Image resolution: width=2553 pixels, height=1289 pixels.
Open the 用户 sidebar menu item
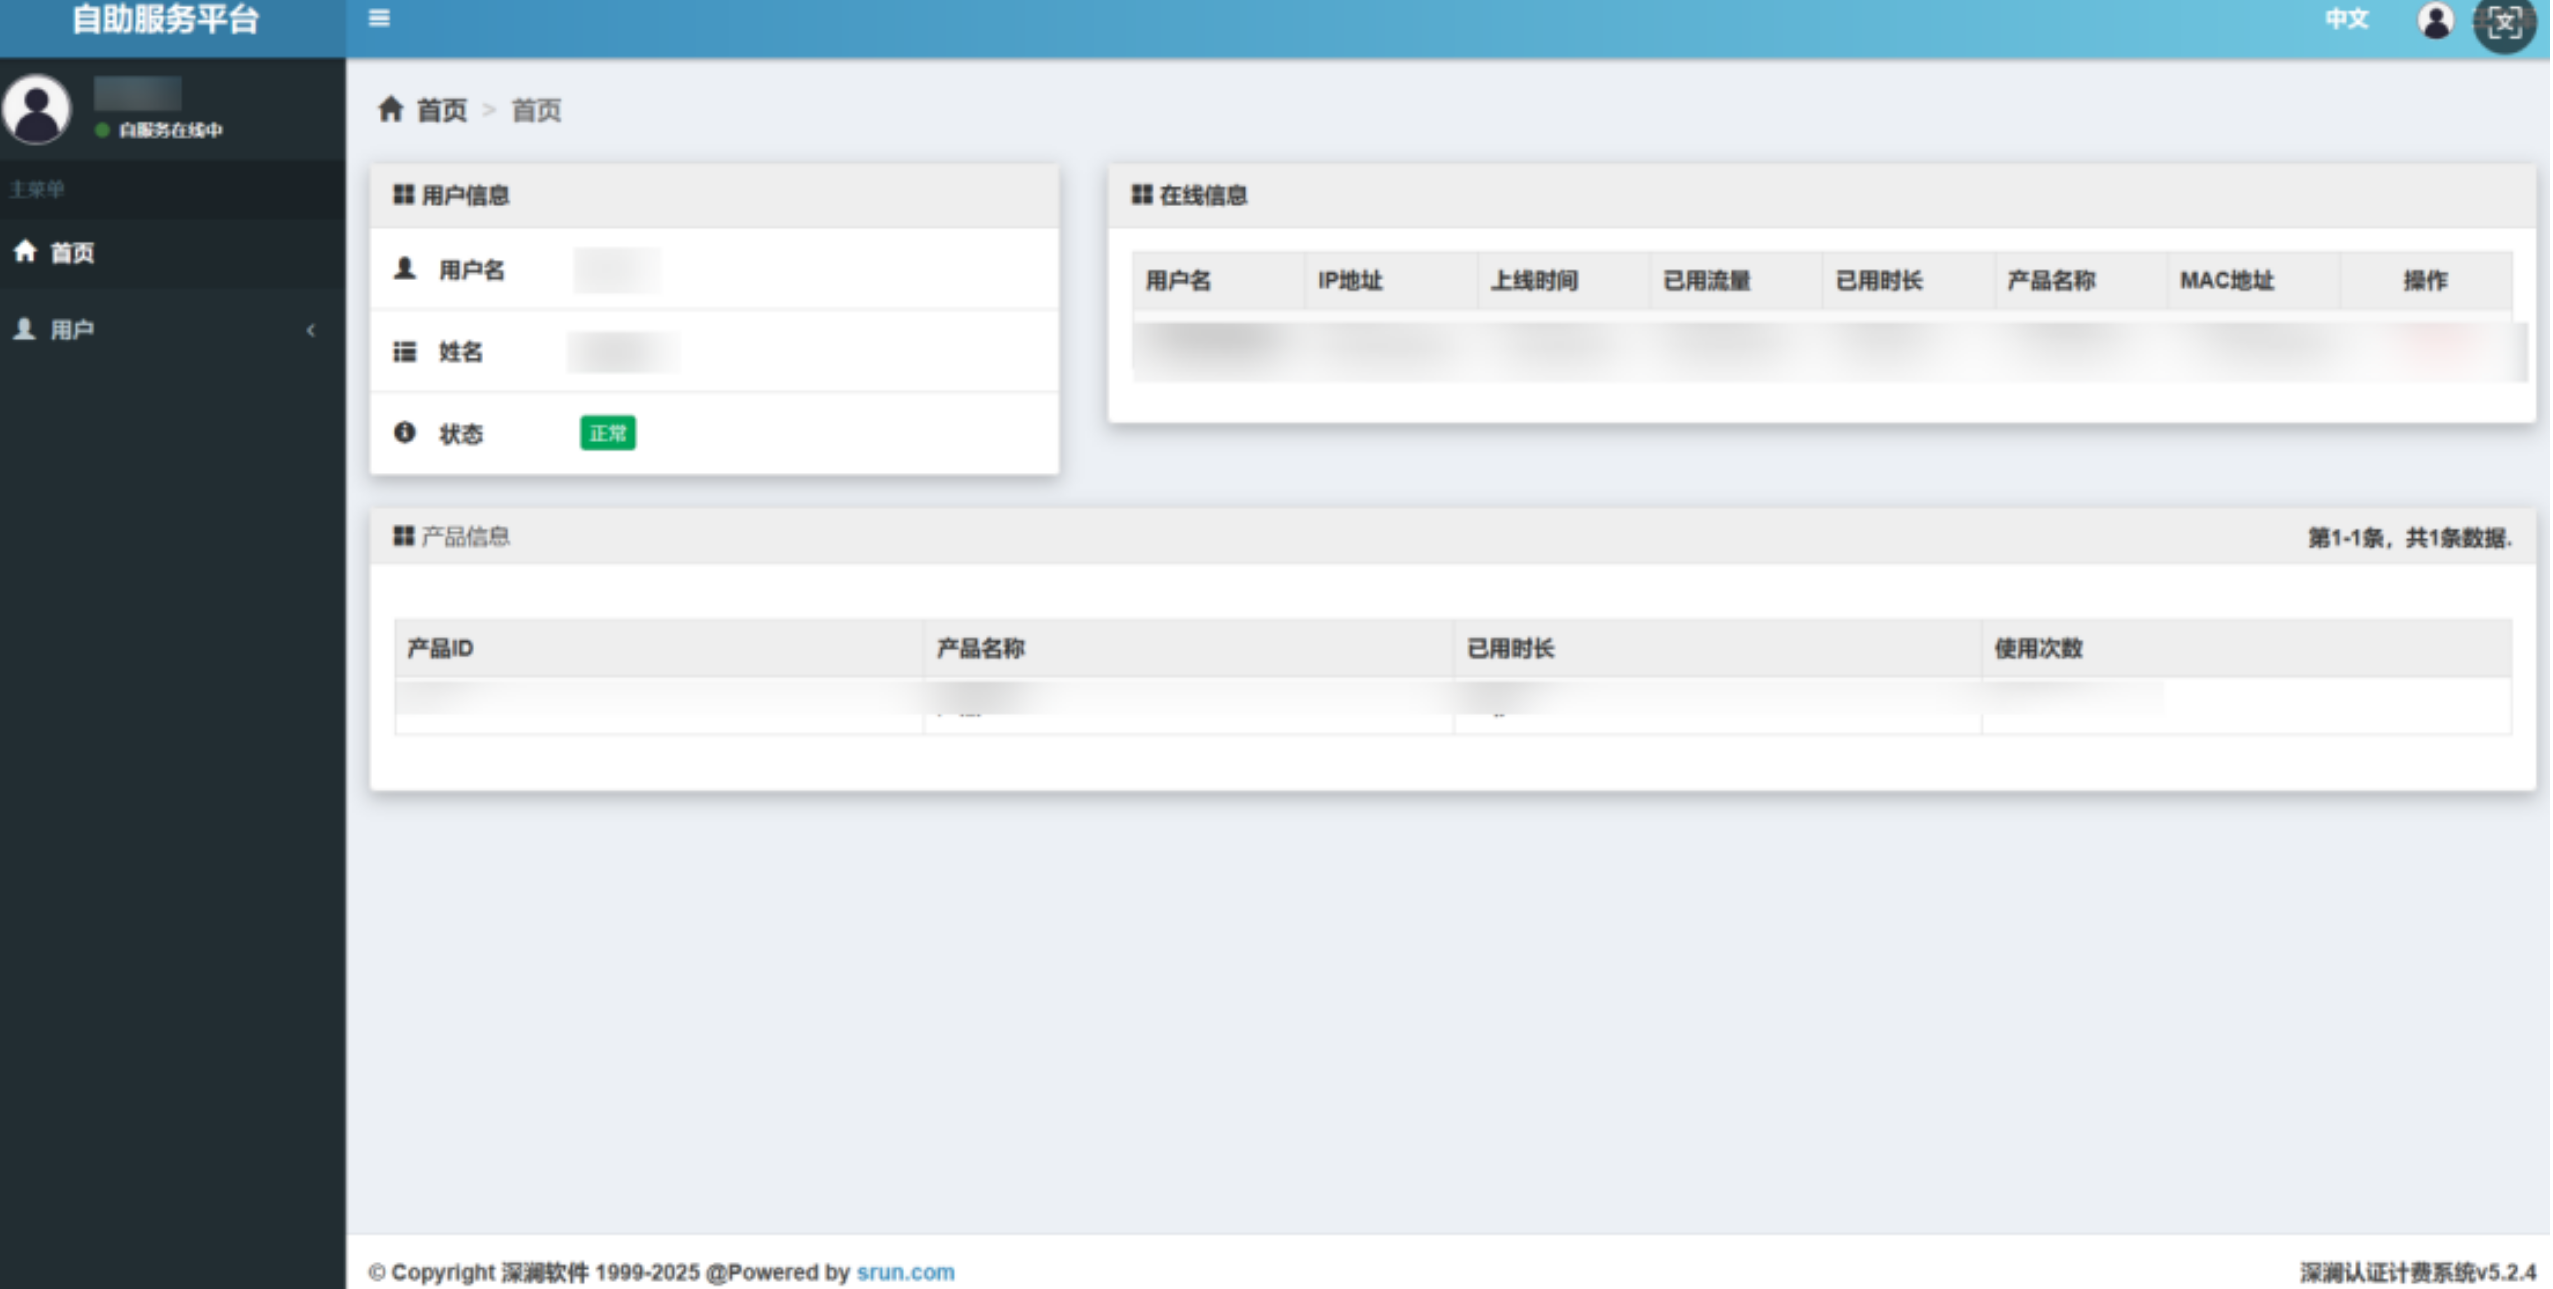(72, 329)
